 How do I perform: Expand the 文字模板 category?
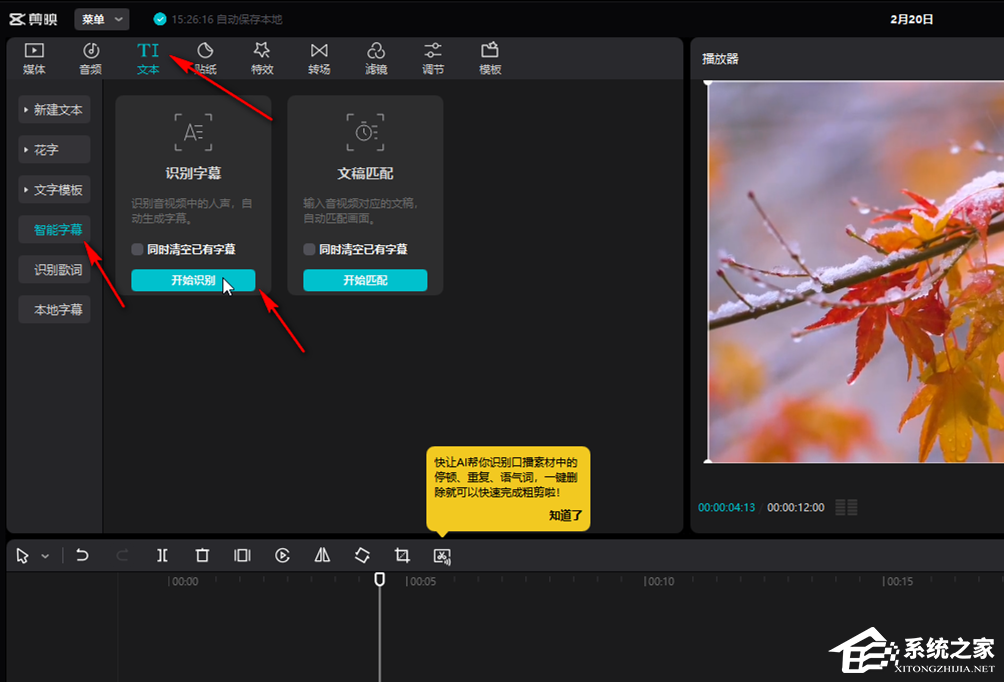[x=55, y=190]
